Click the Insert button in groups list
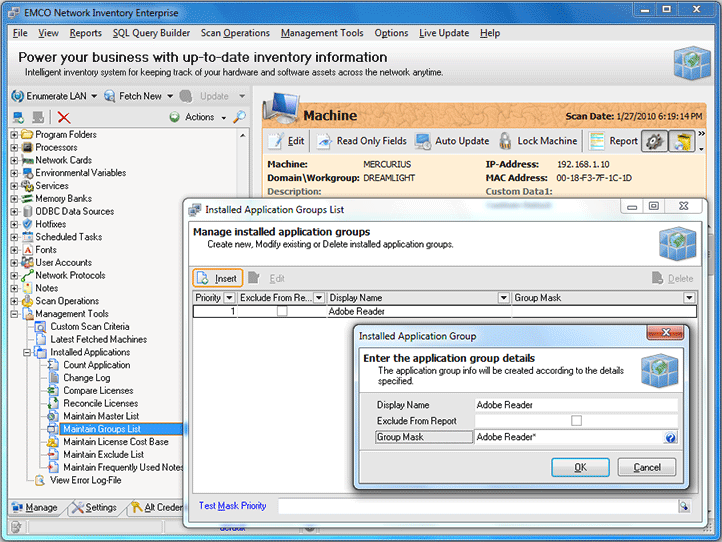The width and height of the screenshot is (722, 542). point(217,278)
